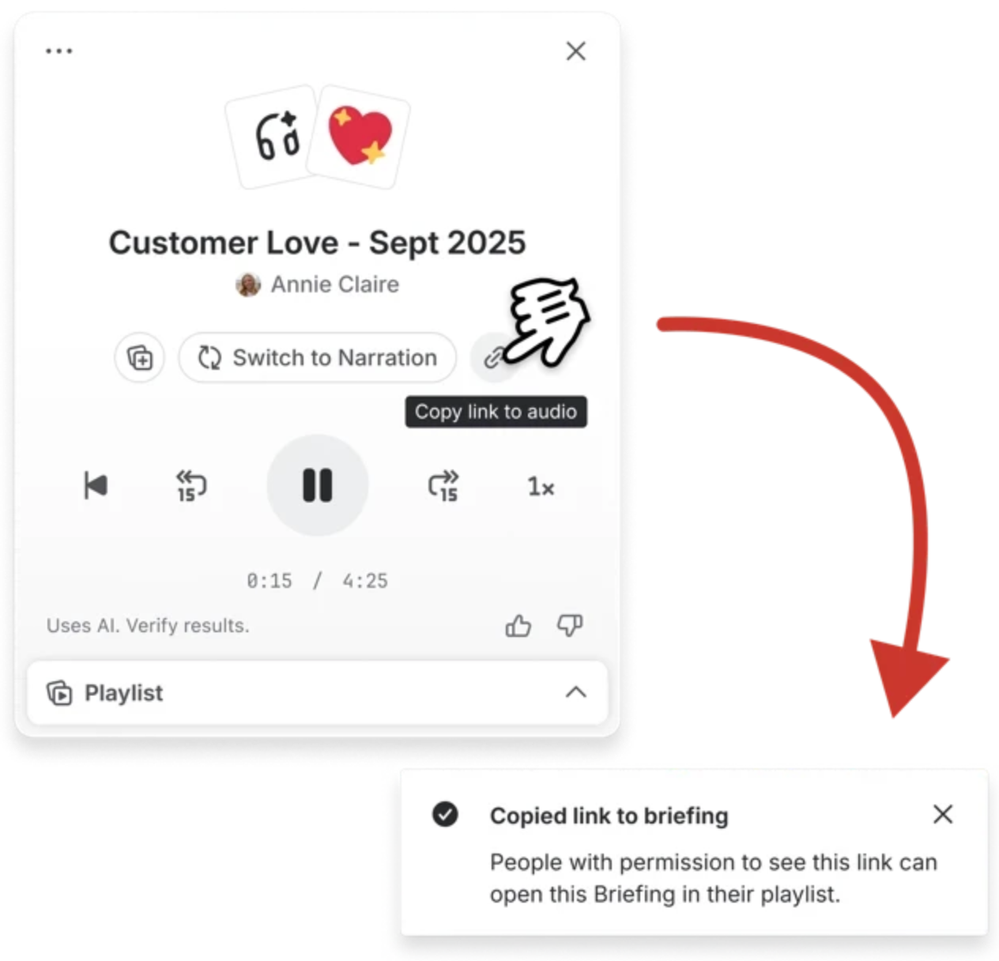Rewind 15 seconds
Viewport: 999px width, 961px height.
pyautogui.click(x=190, y=486)
